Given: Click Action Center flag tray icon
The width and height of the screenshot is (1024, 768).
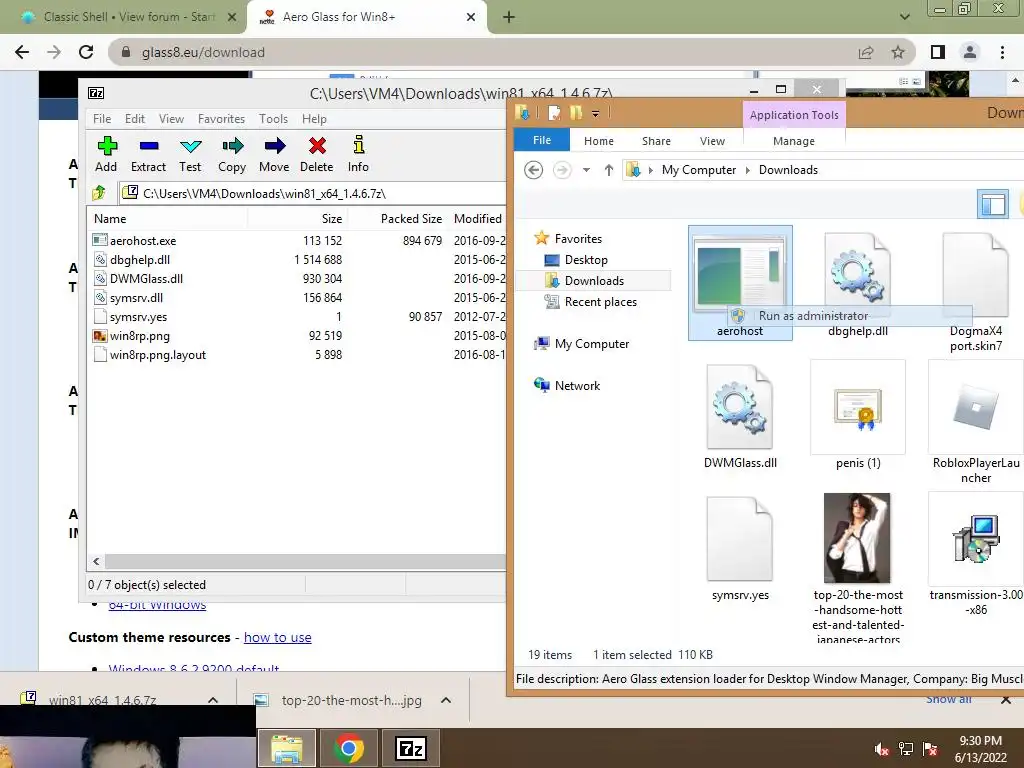Looking at the screenshot, I should click(930, 749).
